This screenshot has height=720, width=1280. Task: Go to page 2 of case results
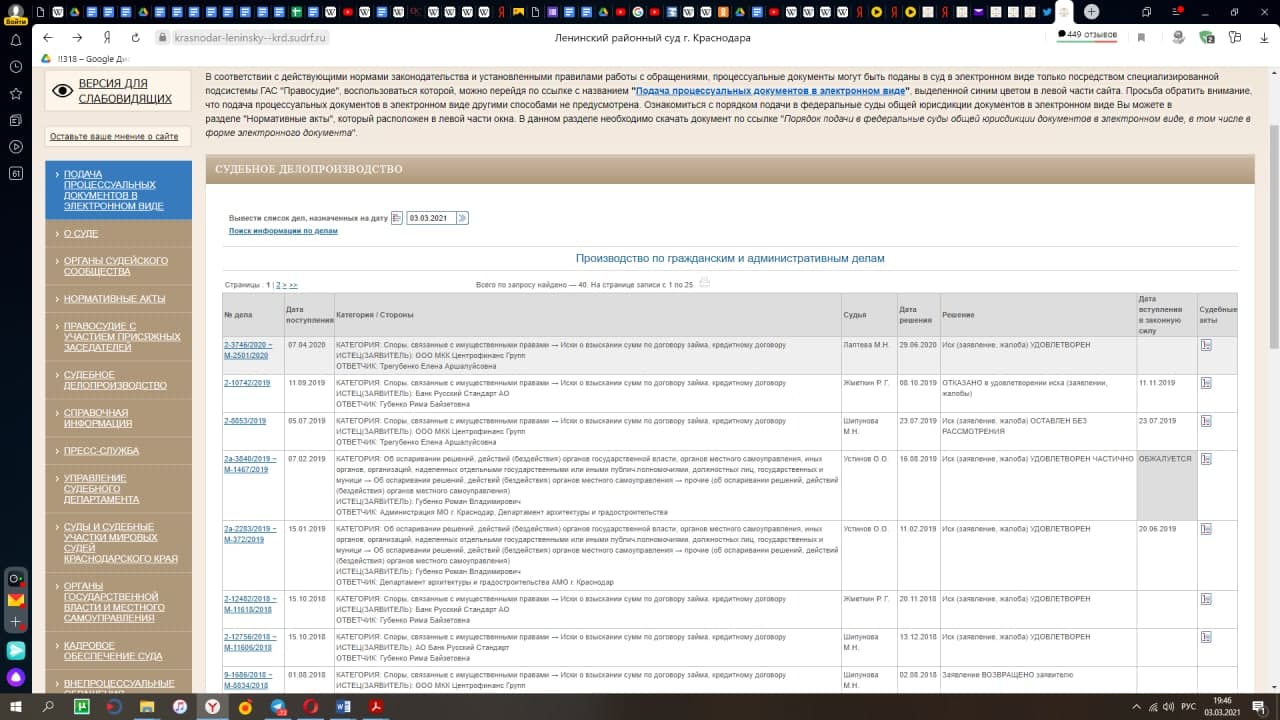point(278,285)
